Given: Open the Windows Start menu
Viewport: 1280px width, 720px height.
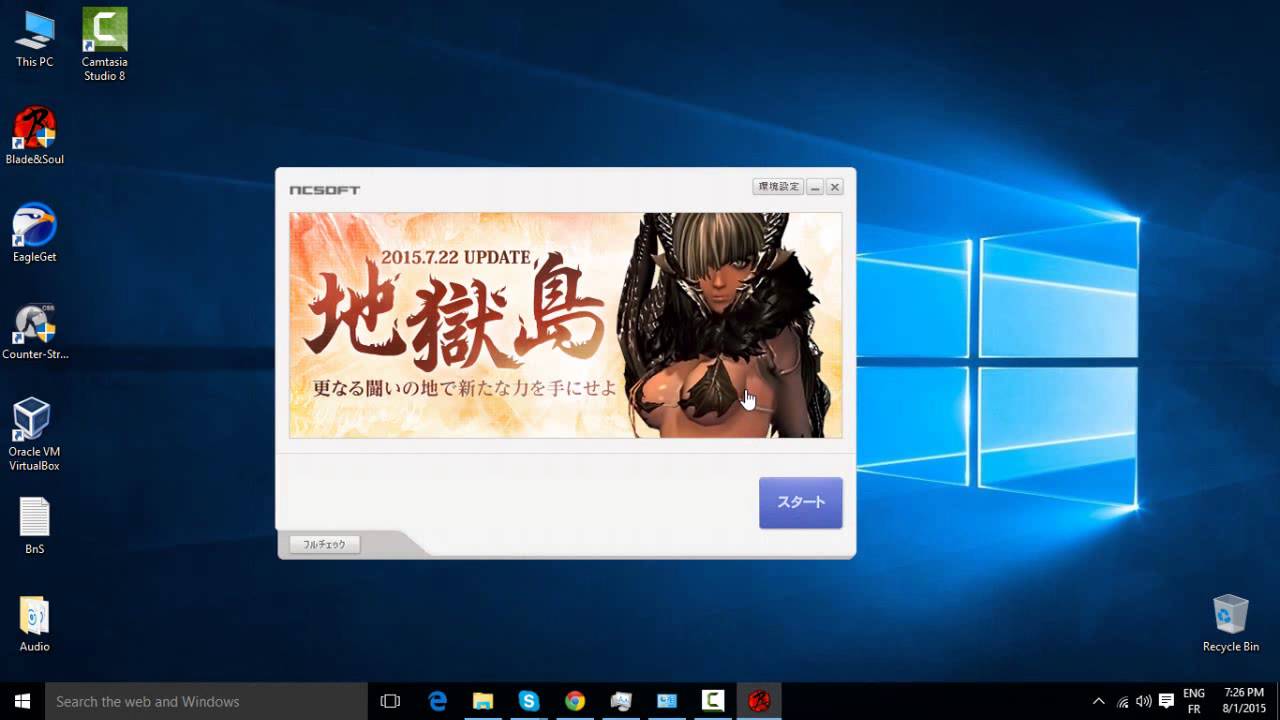Looking at the screenshot, I should tap(22, 701).
